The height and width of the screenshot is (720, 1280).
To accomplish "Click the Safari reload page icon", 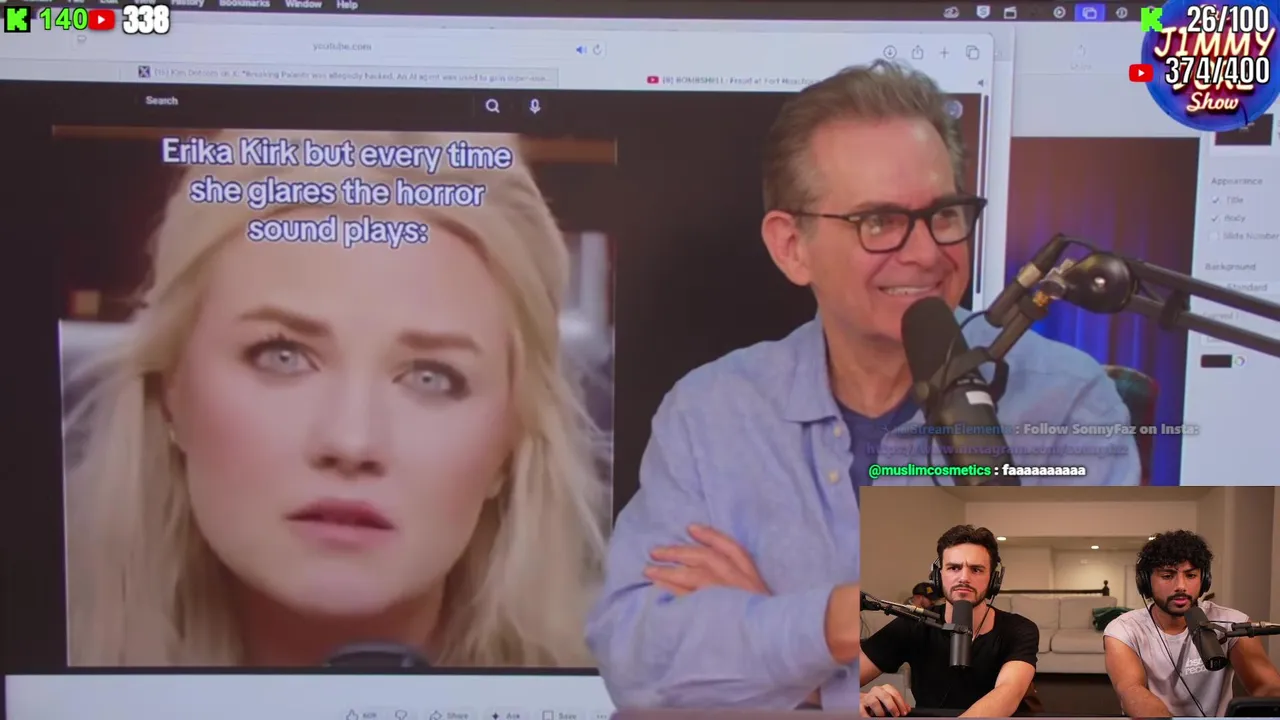I will click(x=597, y=49).
